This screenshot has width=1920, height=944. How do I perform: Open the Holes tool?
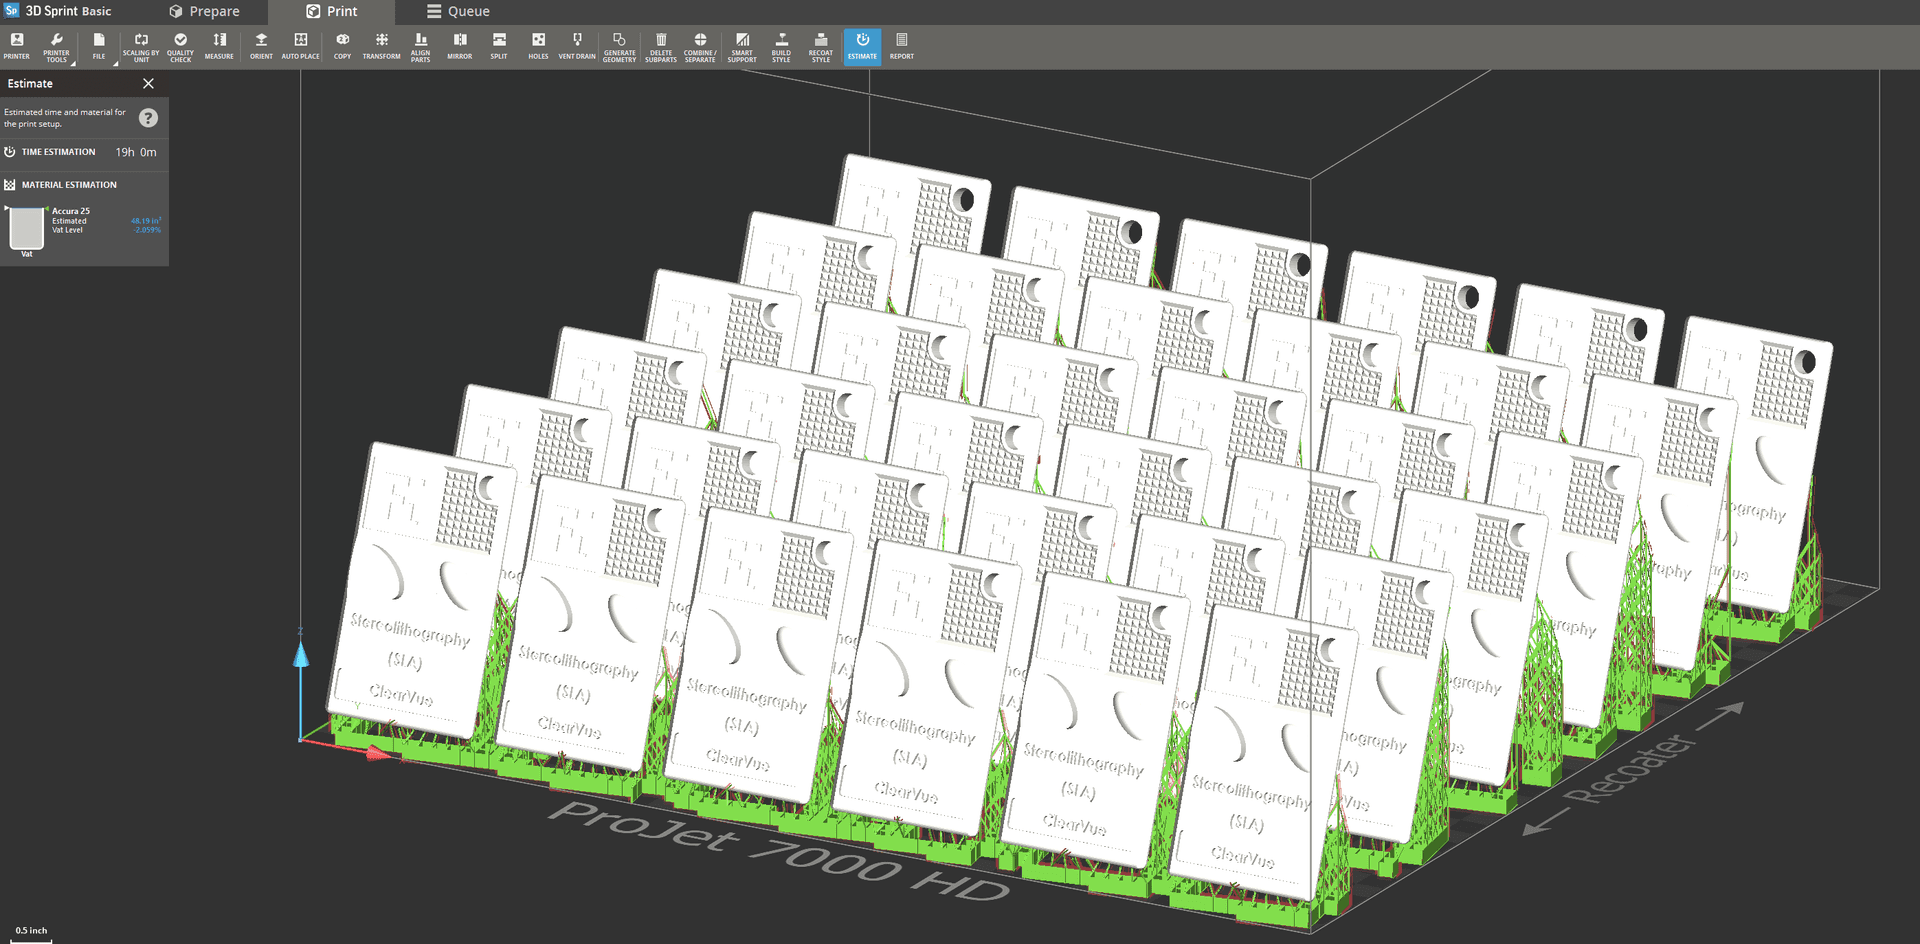pos(538,46)
